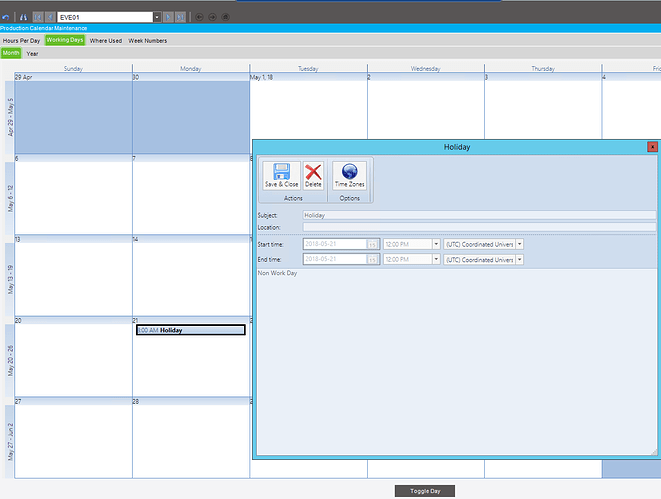
Task: Go to next record arrow icon
Action: [168, 17]
